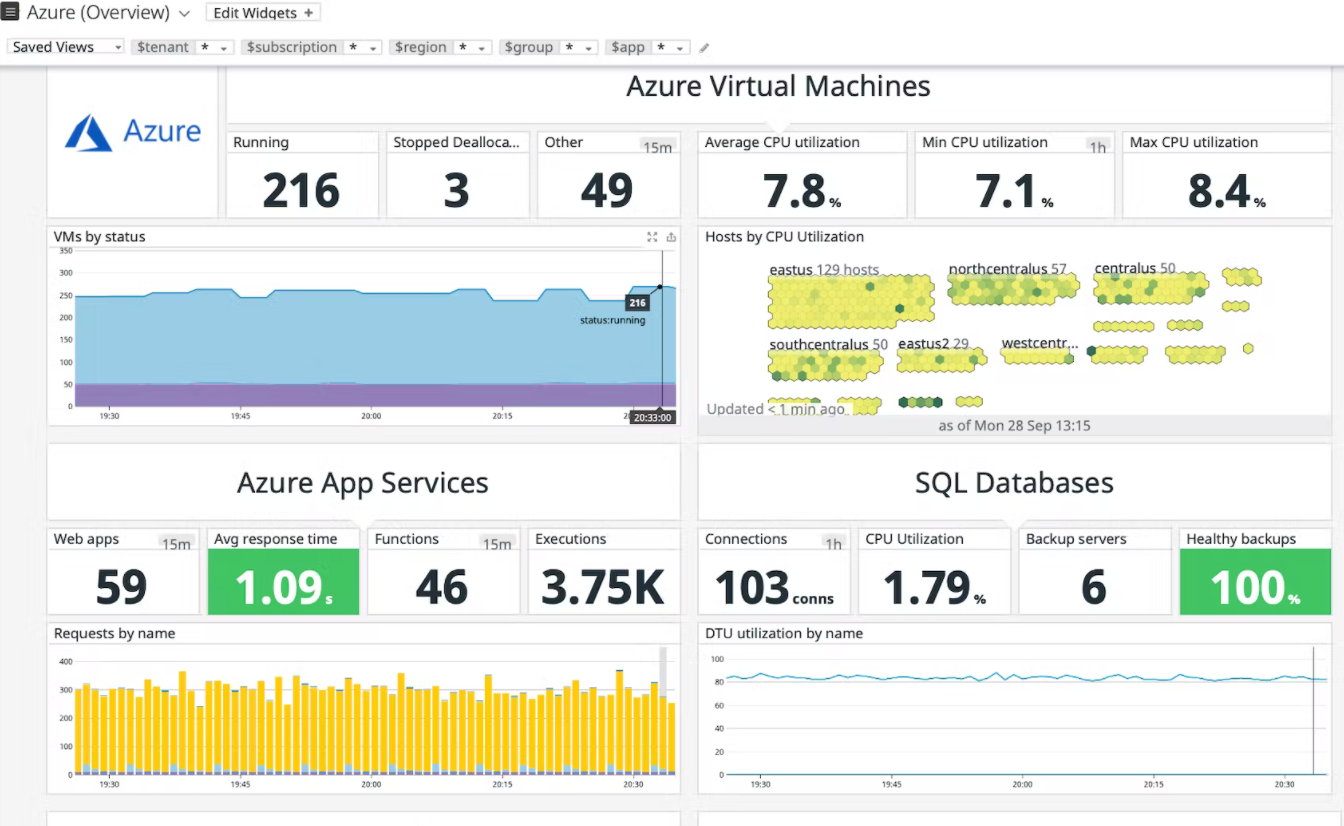
Task: Expand the Azure (Overview) title dropdown
Action: coord(185,12)
